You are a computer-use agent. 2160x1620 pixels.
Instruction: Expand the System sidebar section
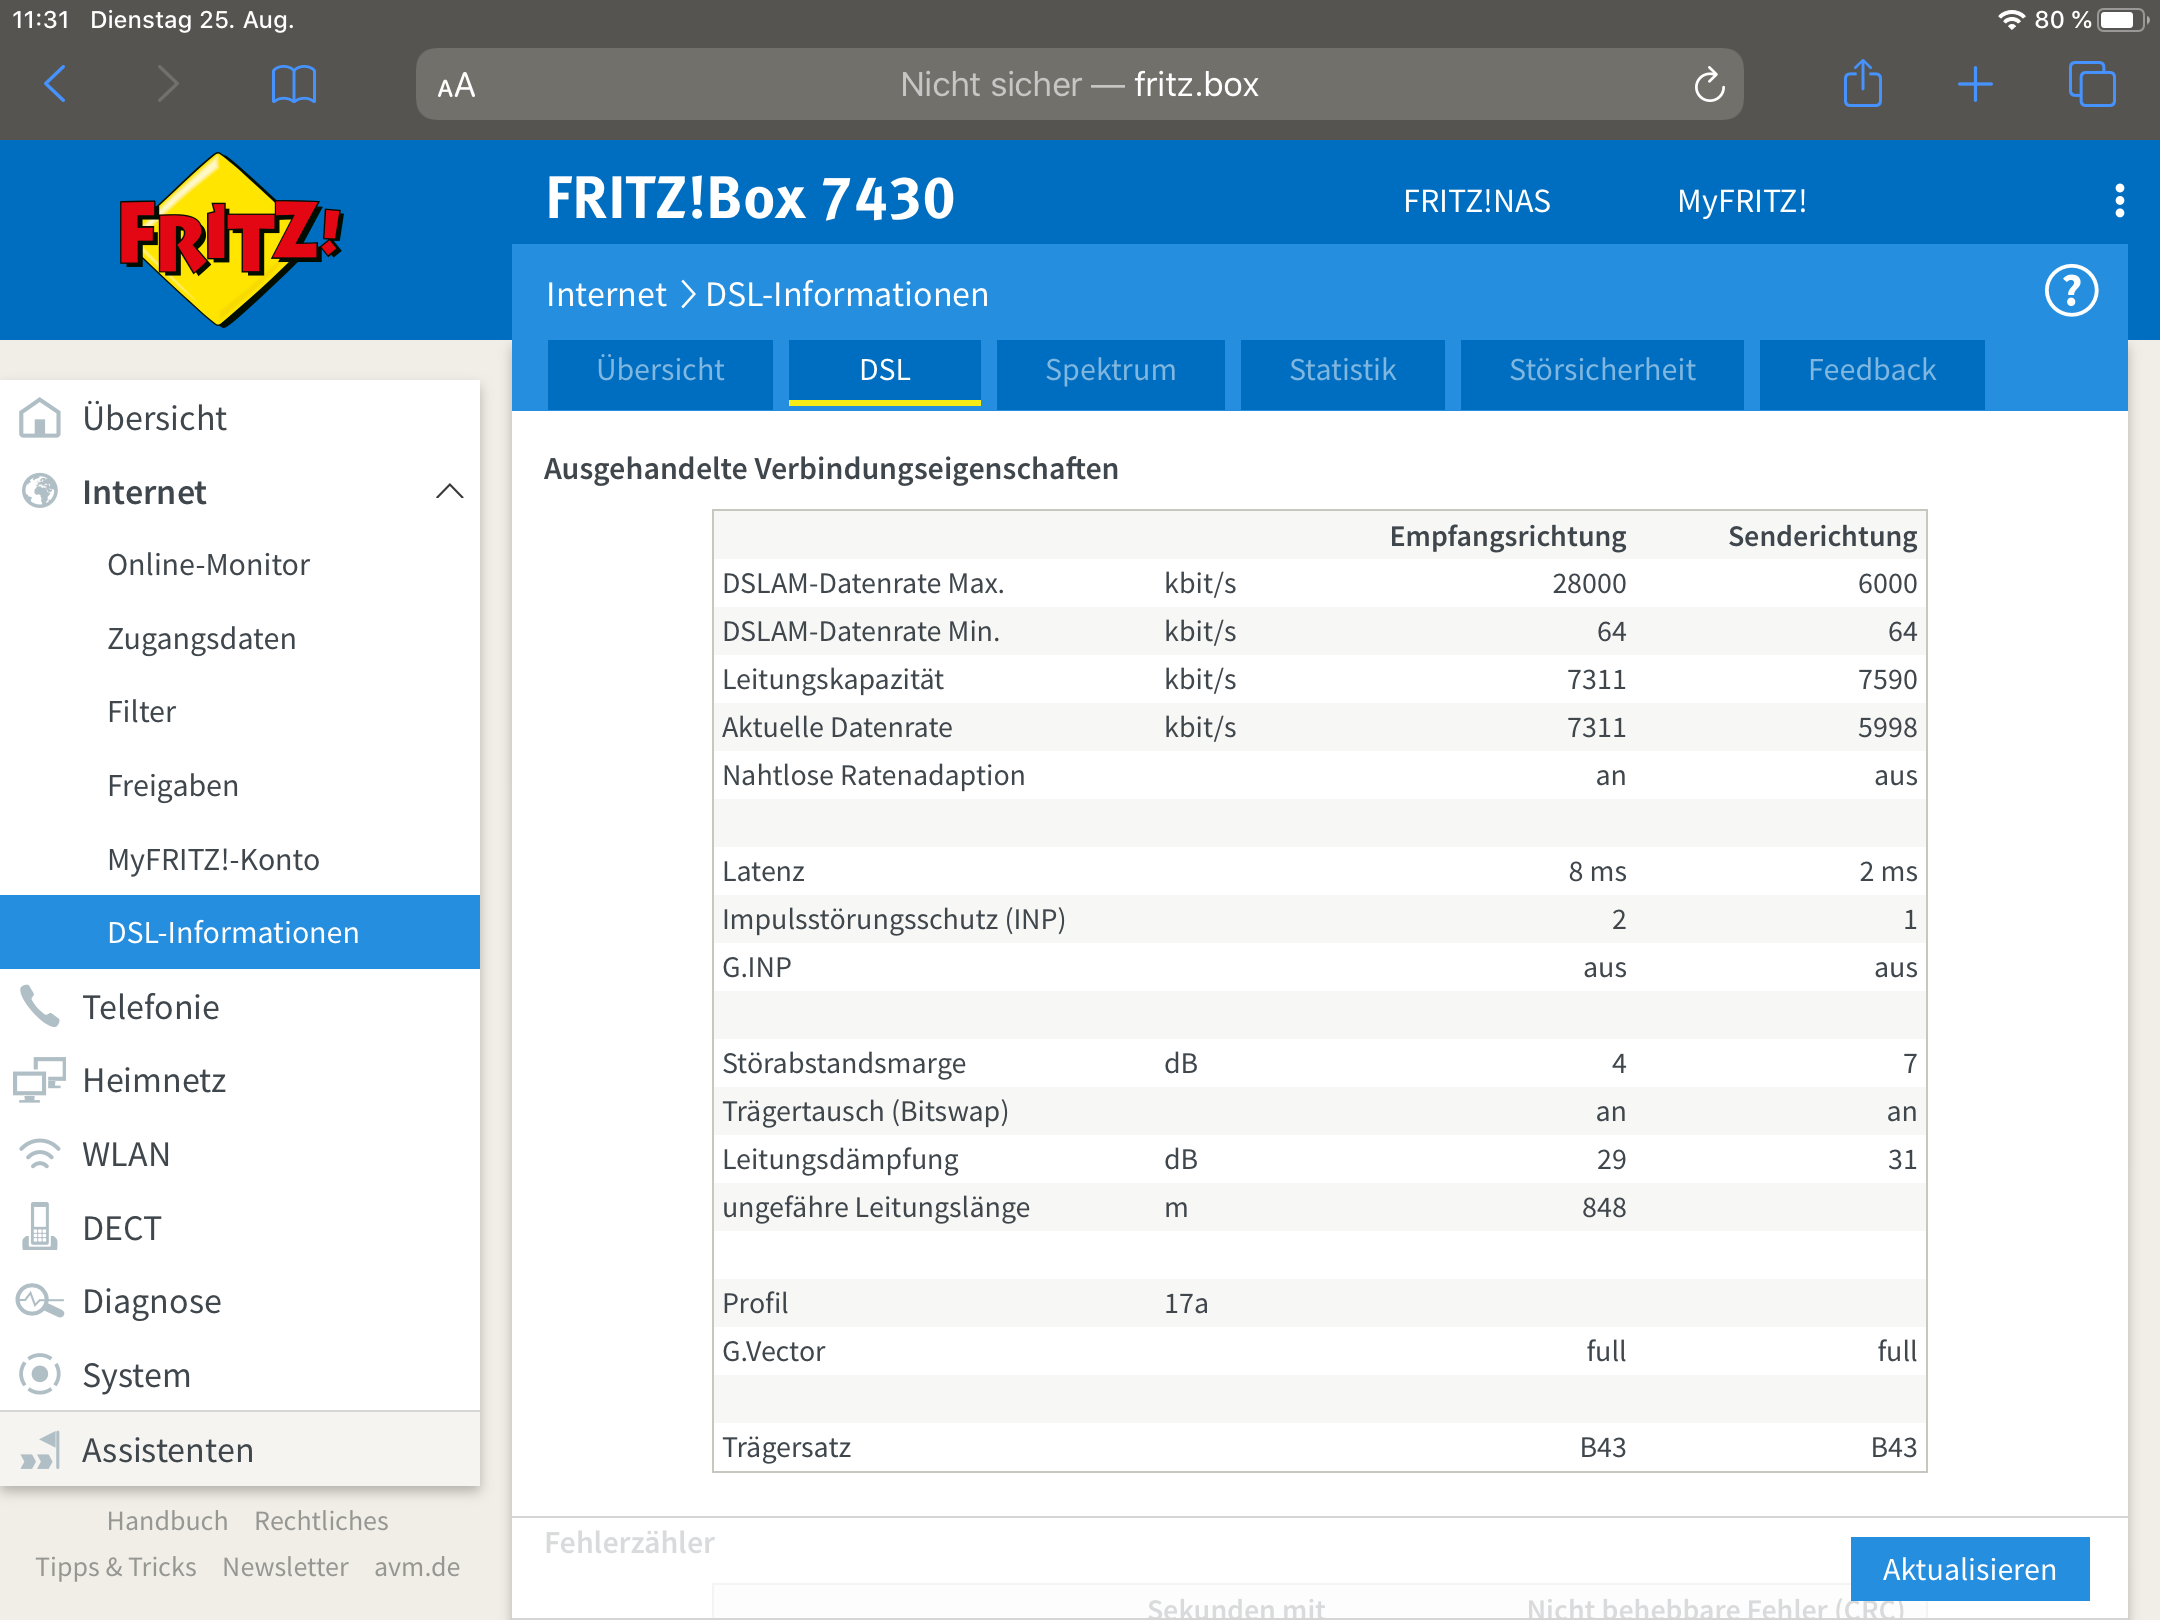tap(136, 1375)
